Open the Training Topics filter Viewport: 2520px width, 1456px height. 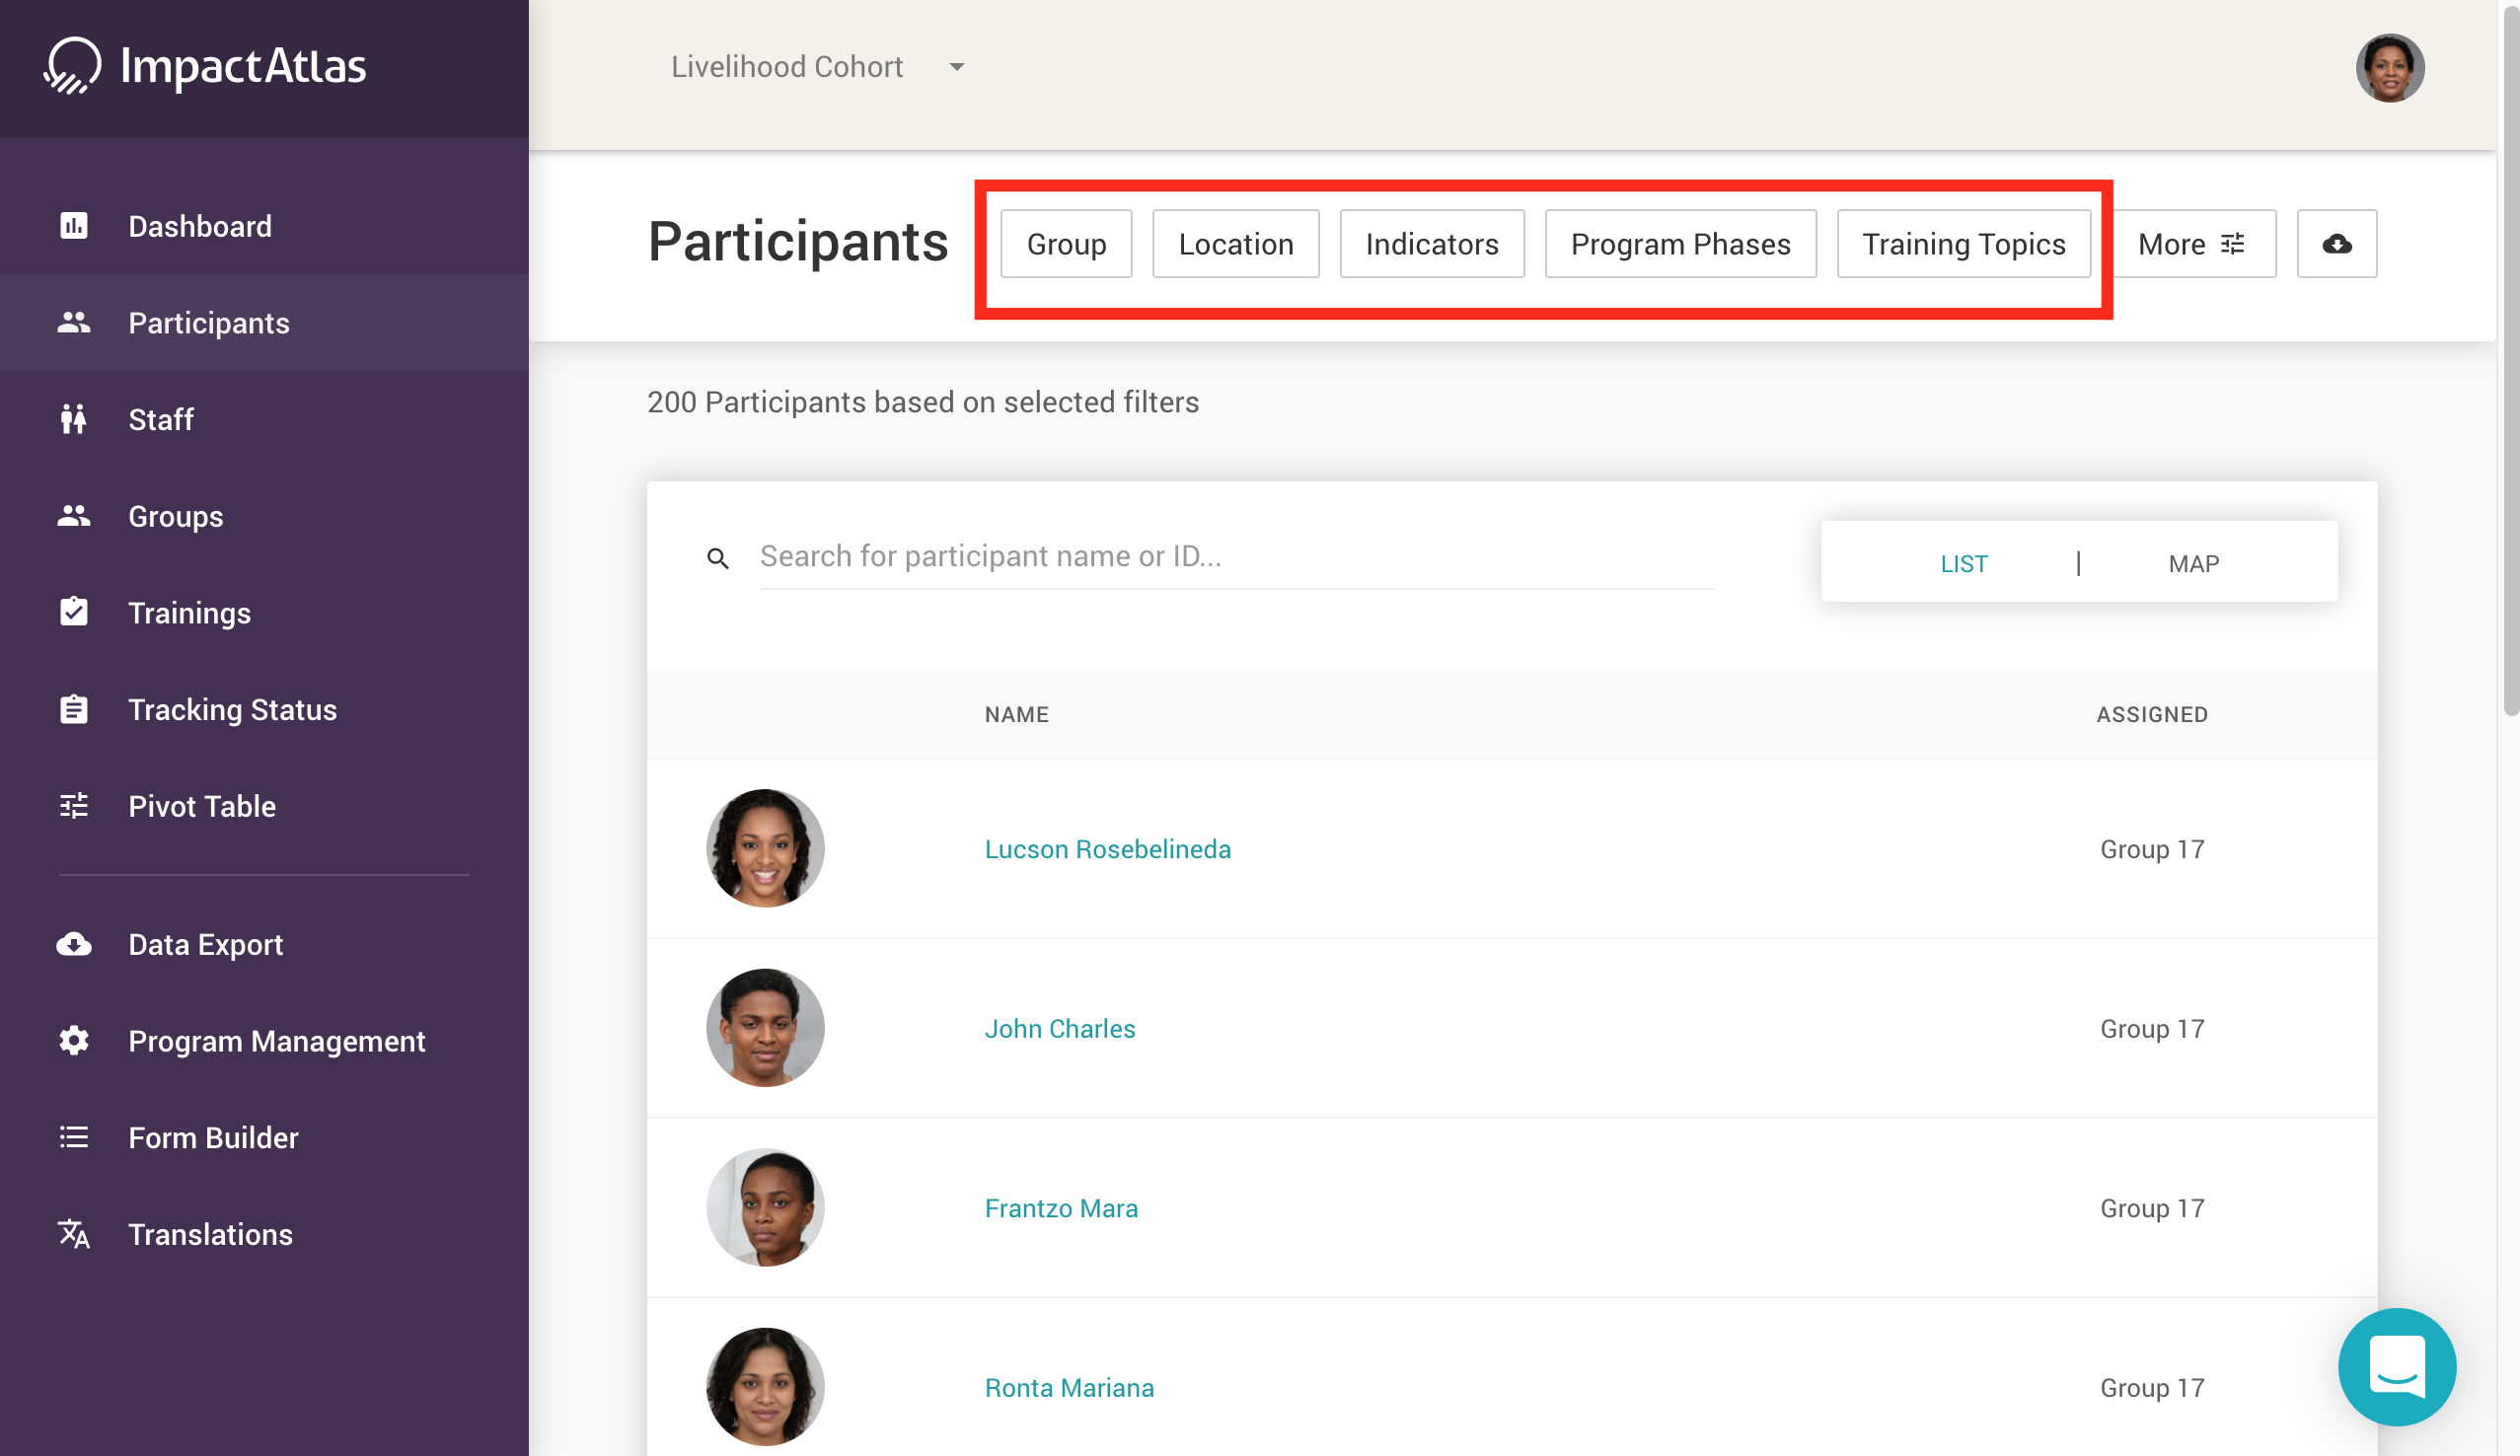click(x=1964, y=244)
